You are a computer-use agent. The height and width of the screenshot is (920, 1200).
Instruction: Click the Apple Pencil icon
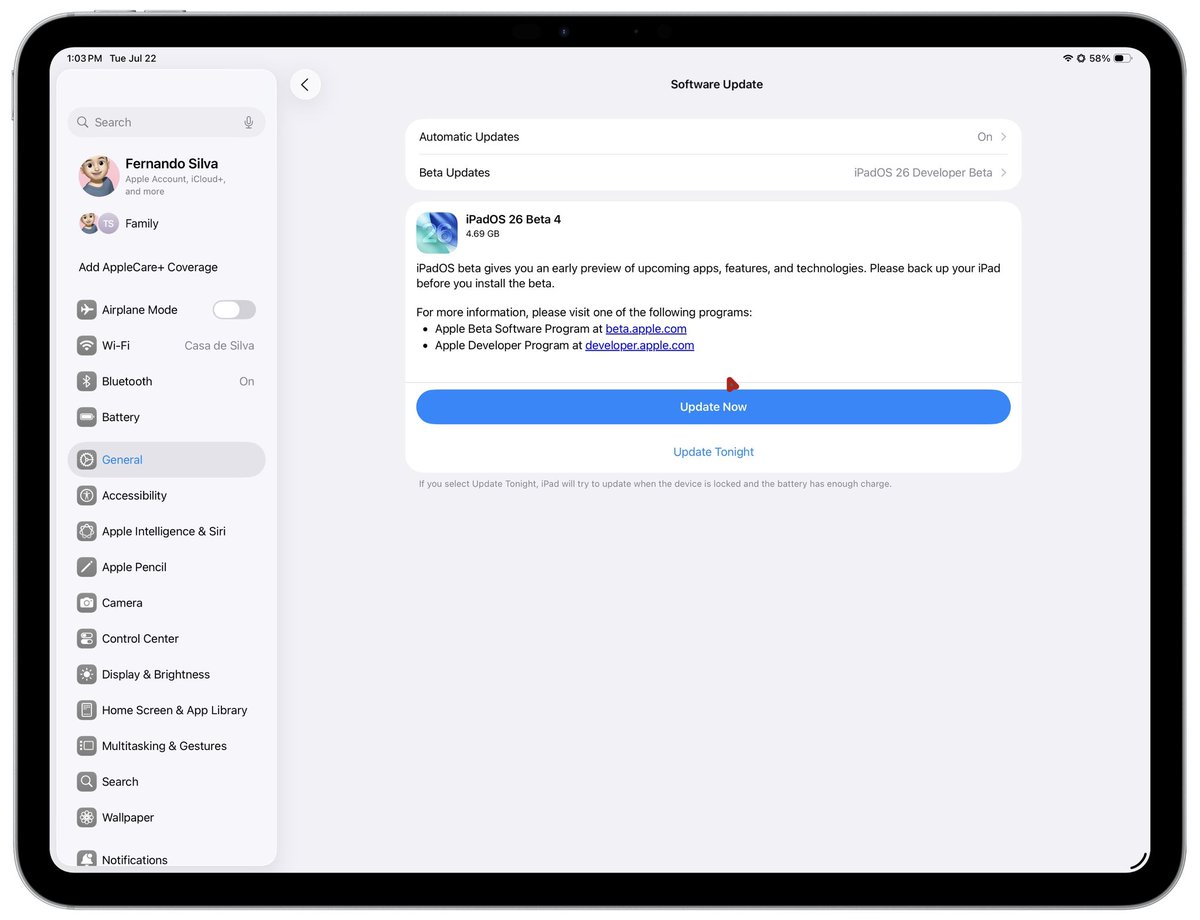tap(87, 567)
